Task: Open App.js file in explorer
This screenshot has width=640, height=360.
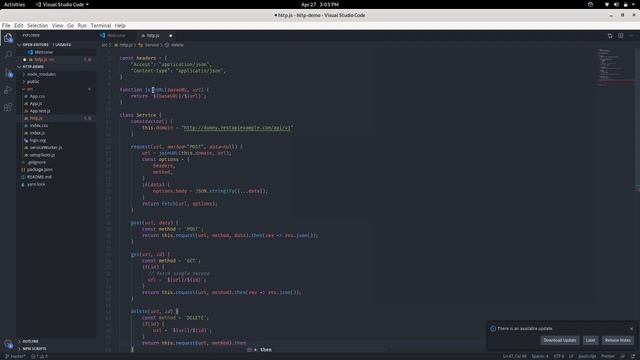Action: click(x=36, y=104)
